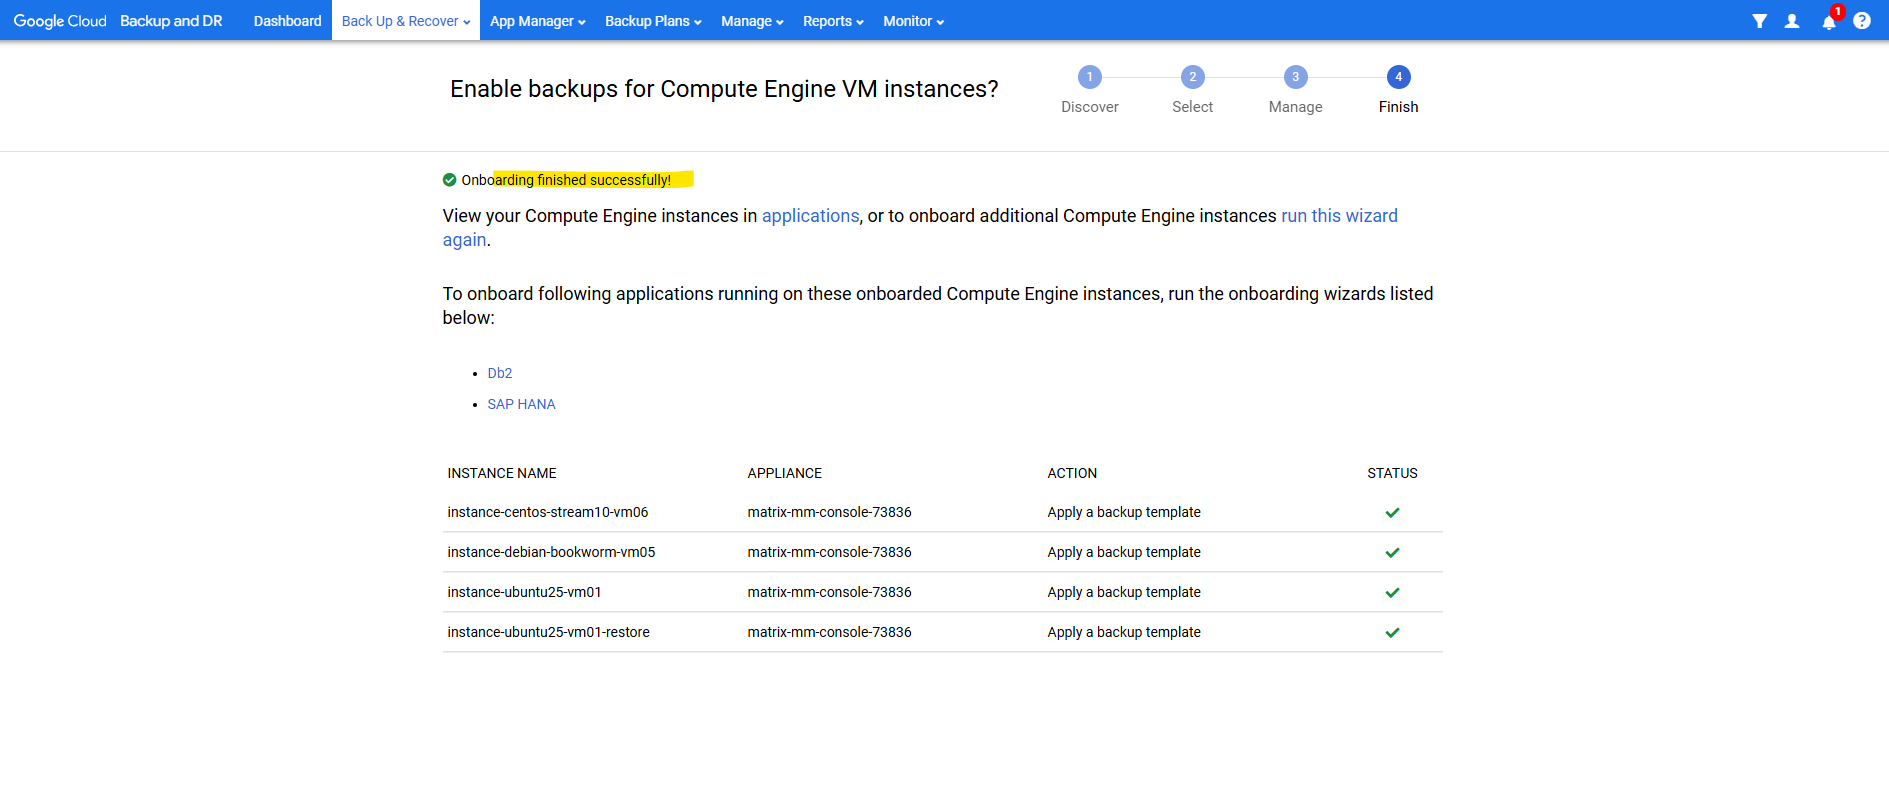
Task: Open the Manage menu in navbar
Action: [752, 21]
